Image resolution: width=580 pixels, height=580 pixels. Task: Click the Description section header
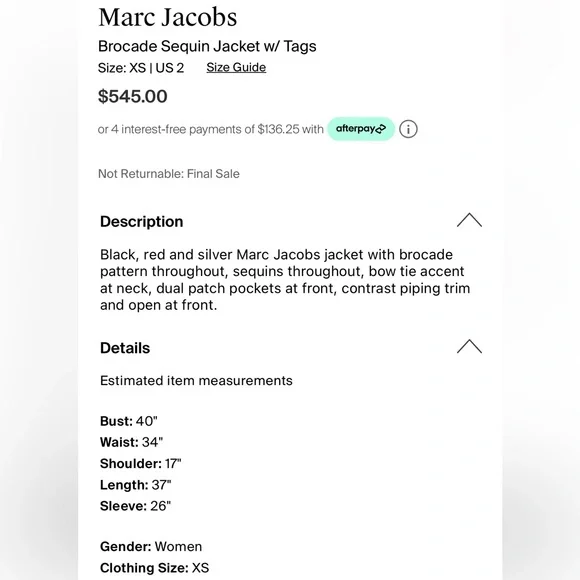tap(142, 222)
